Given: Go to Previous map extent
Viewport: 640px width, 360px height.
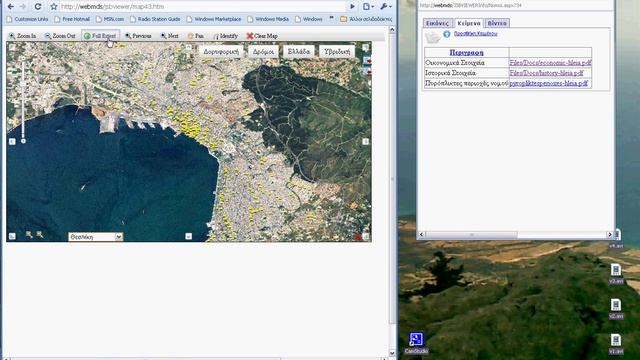Looking at the screenshot, I should click(x=138, y=36).
